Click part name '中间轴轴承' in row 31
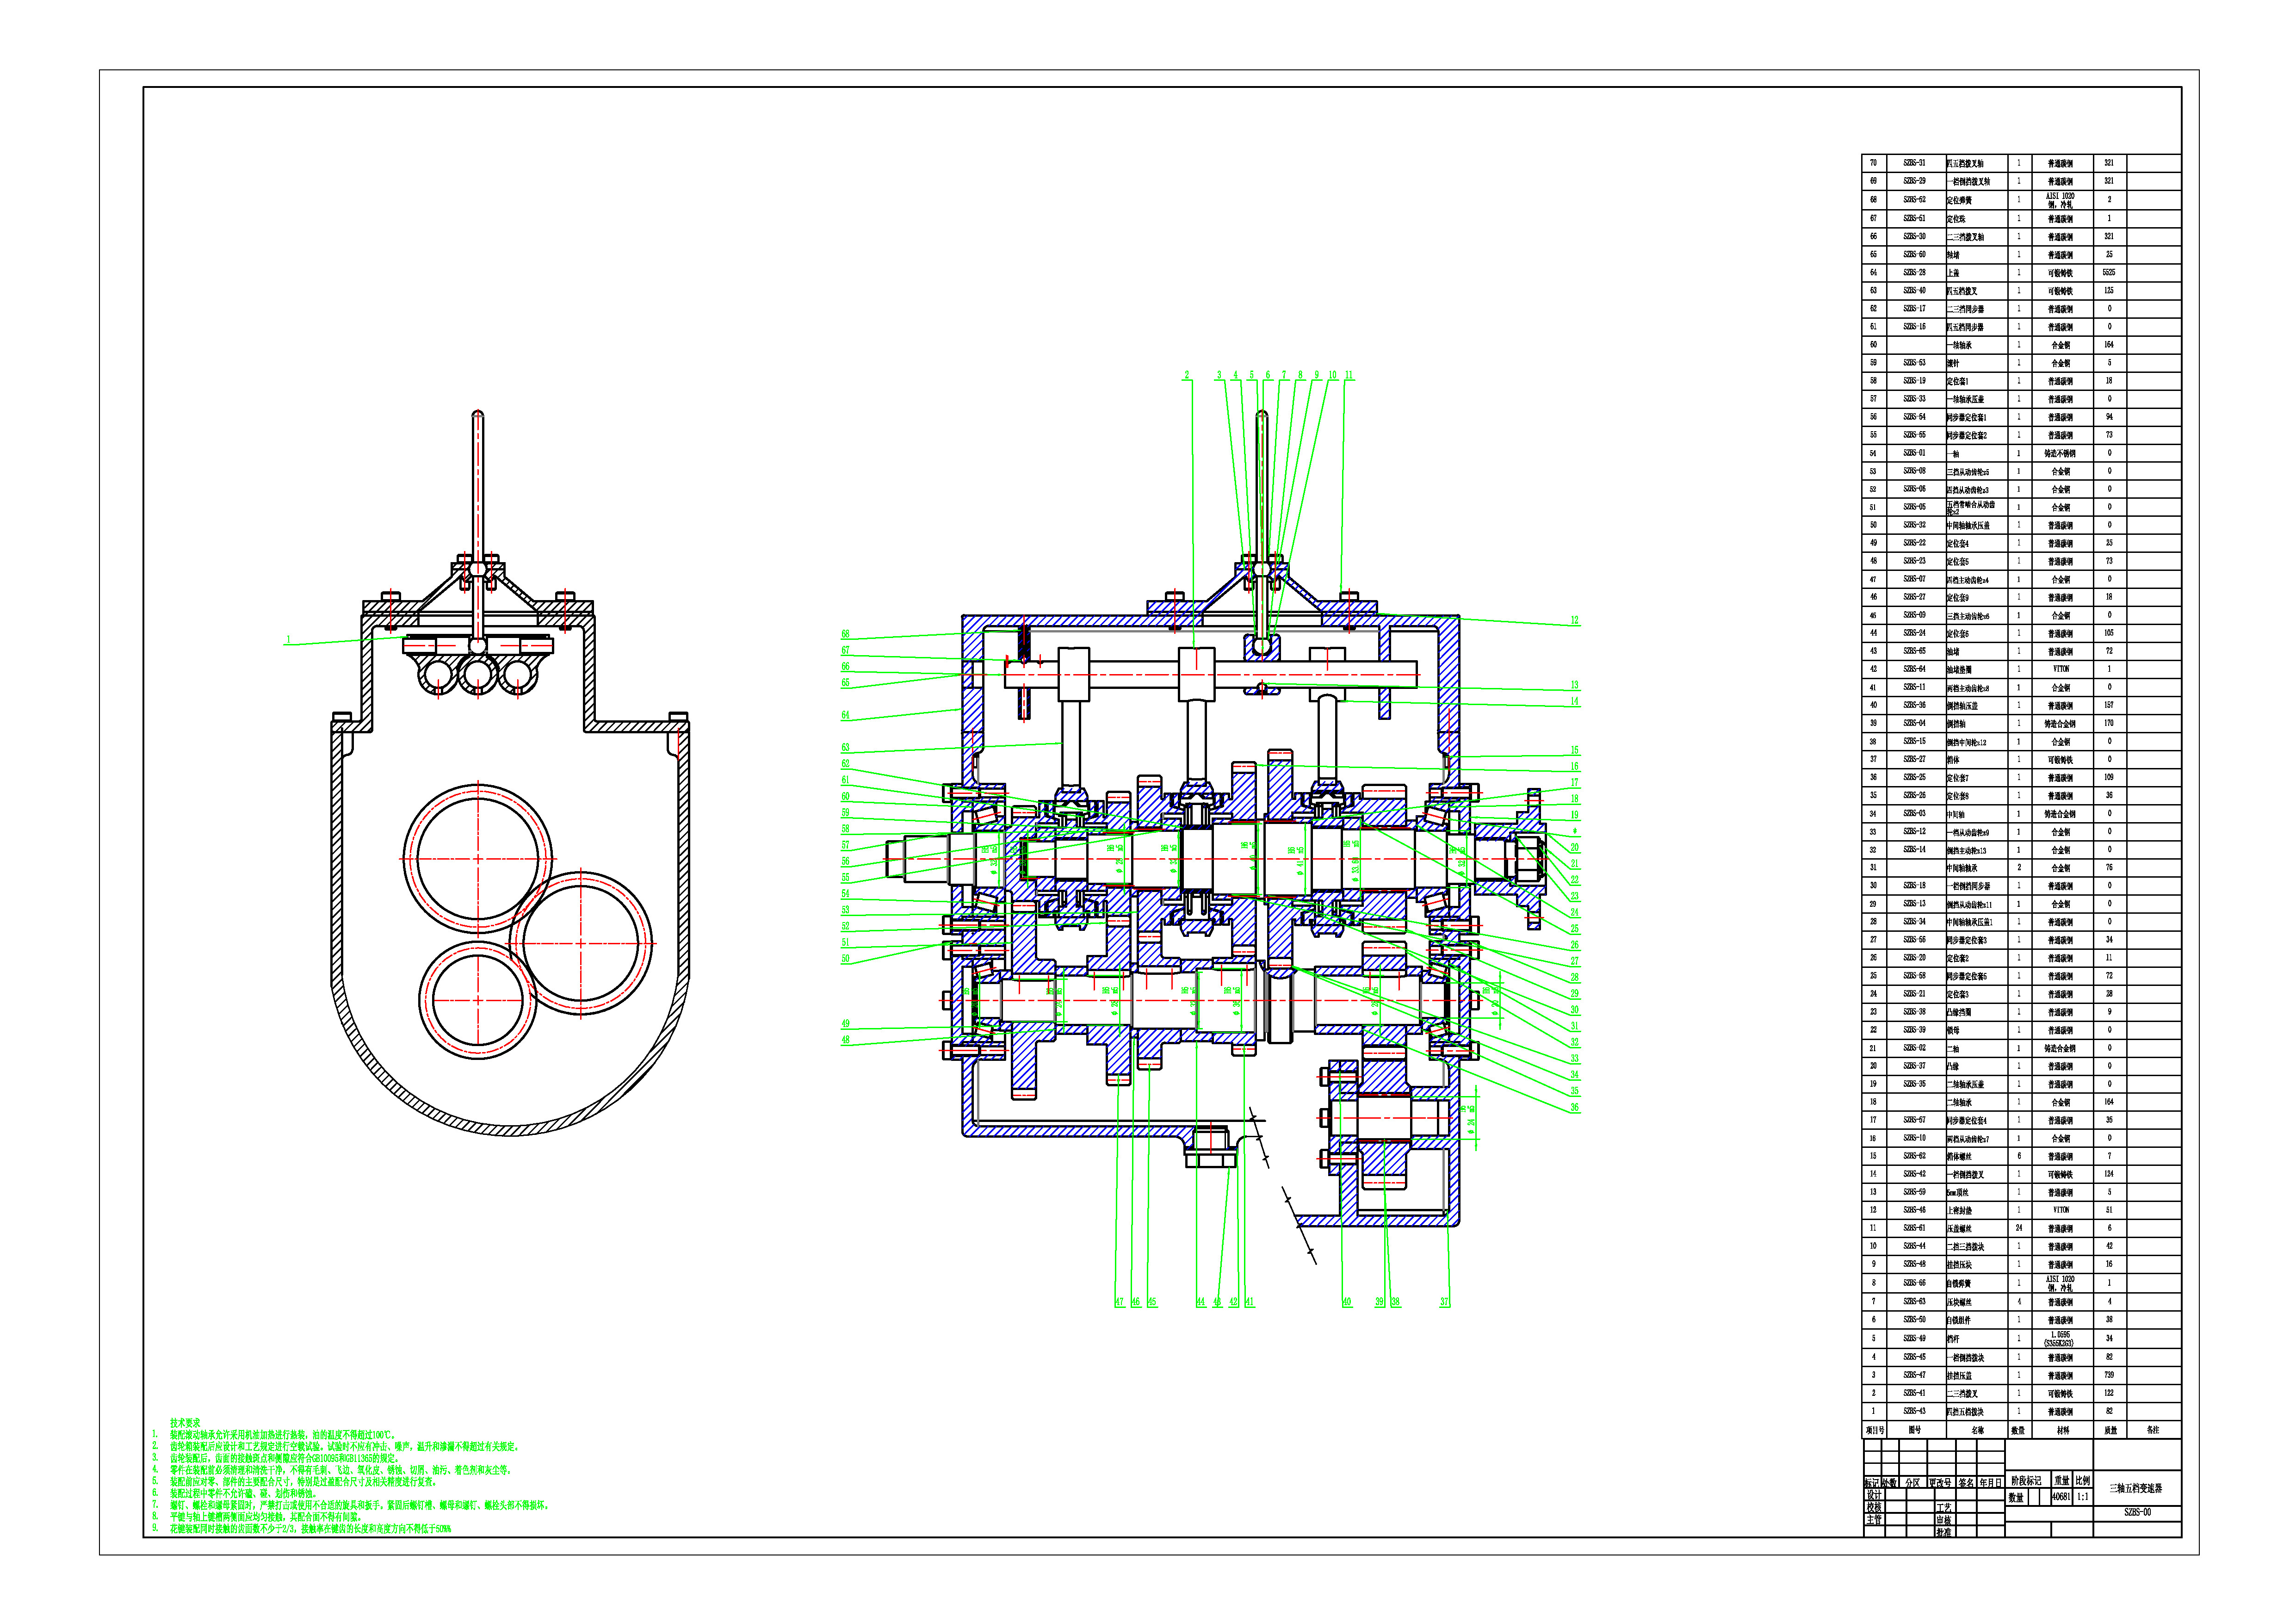Image resolution: width=2296 pixels, height=1623 pixels. coord(1962,869)
